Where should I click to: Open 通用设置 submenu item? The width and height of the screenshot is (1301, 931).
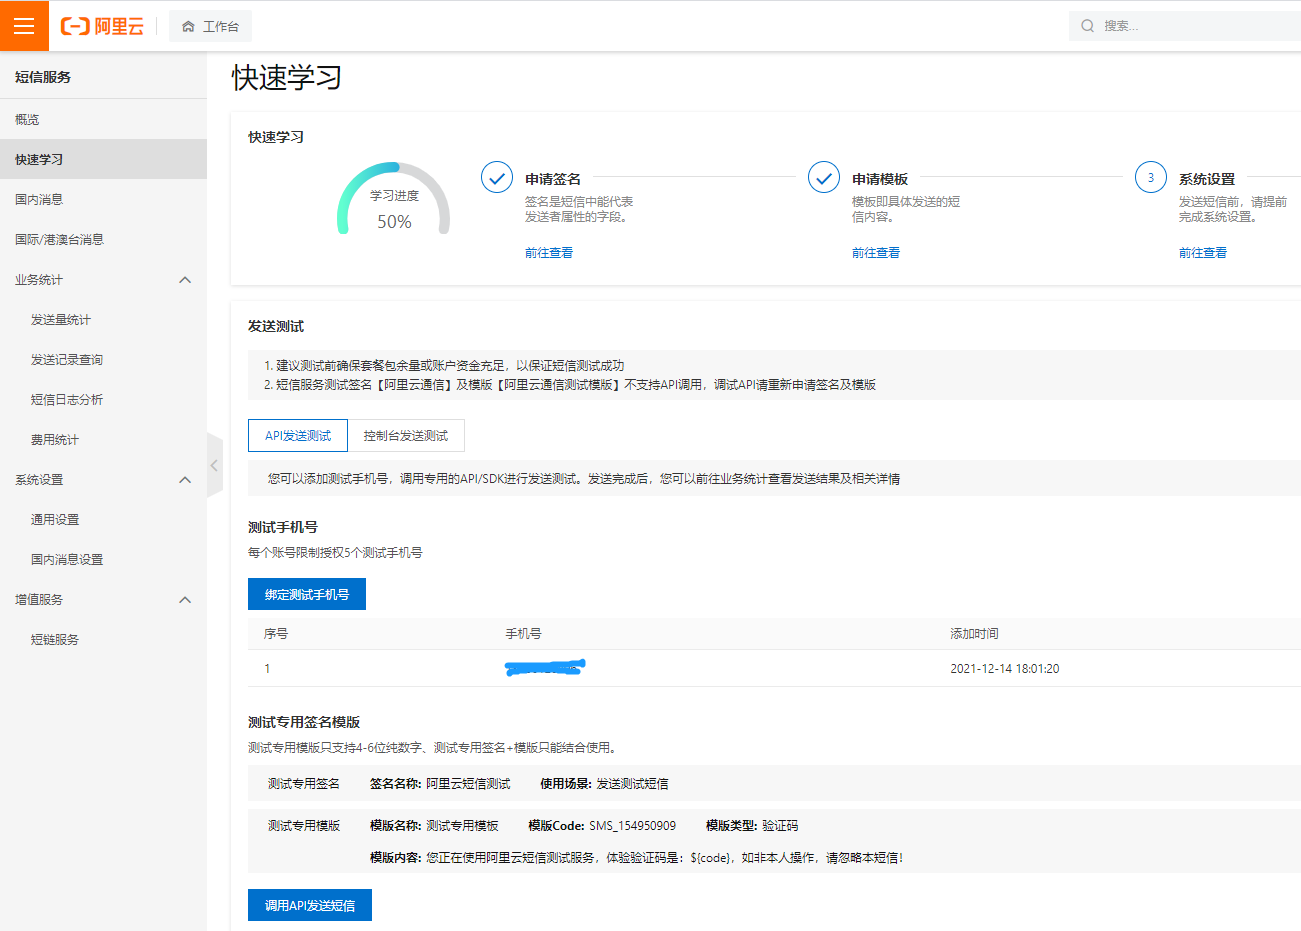pos(103,519)
